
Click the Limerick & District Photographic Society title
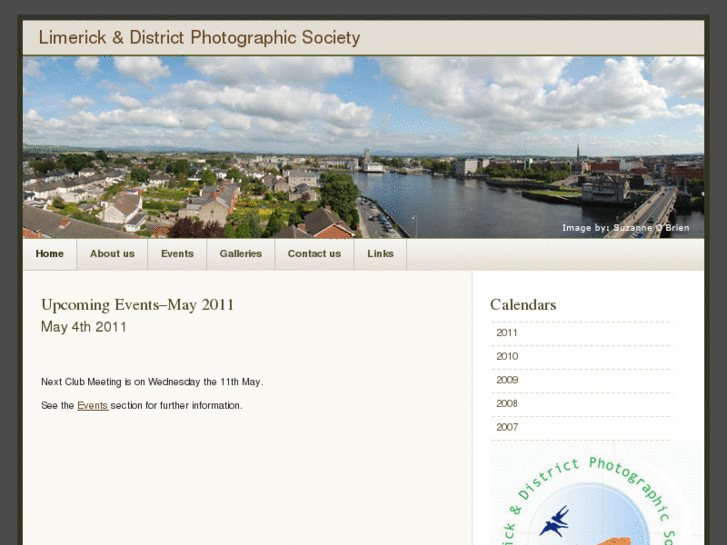click(x=199, y=38)
